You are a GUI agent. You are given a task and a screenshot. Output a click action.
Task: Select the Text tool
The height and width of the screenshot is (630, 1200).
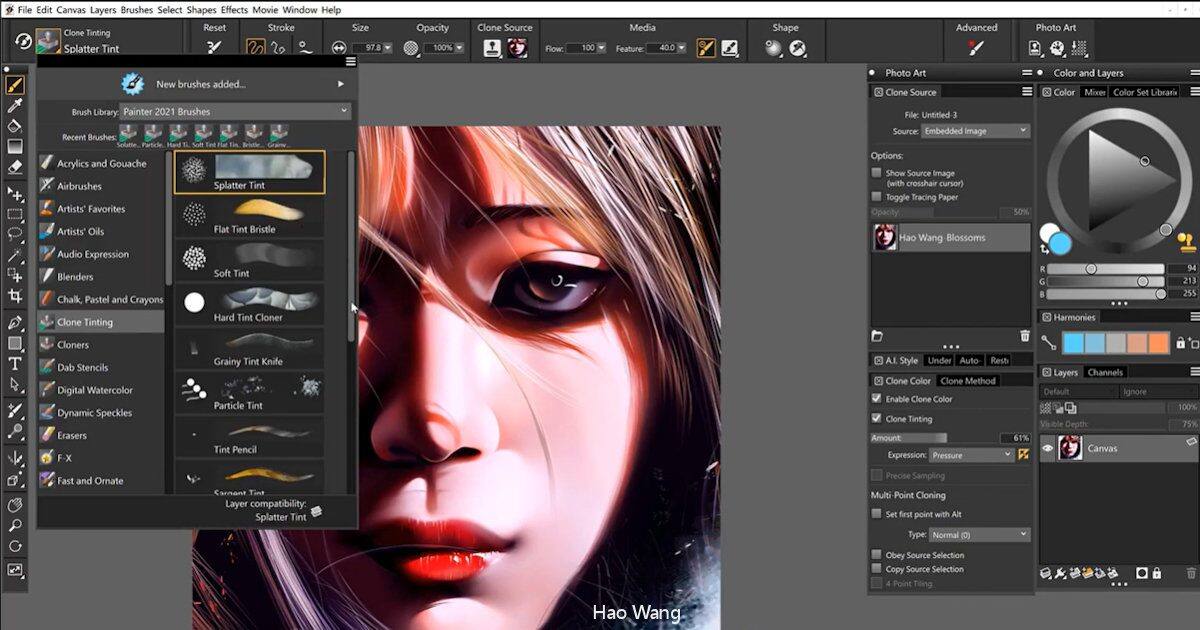point(15,364)
